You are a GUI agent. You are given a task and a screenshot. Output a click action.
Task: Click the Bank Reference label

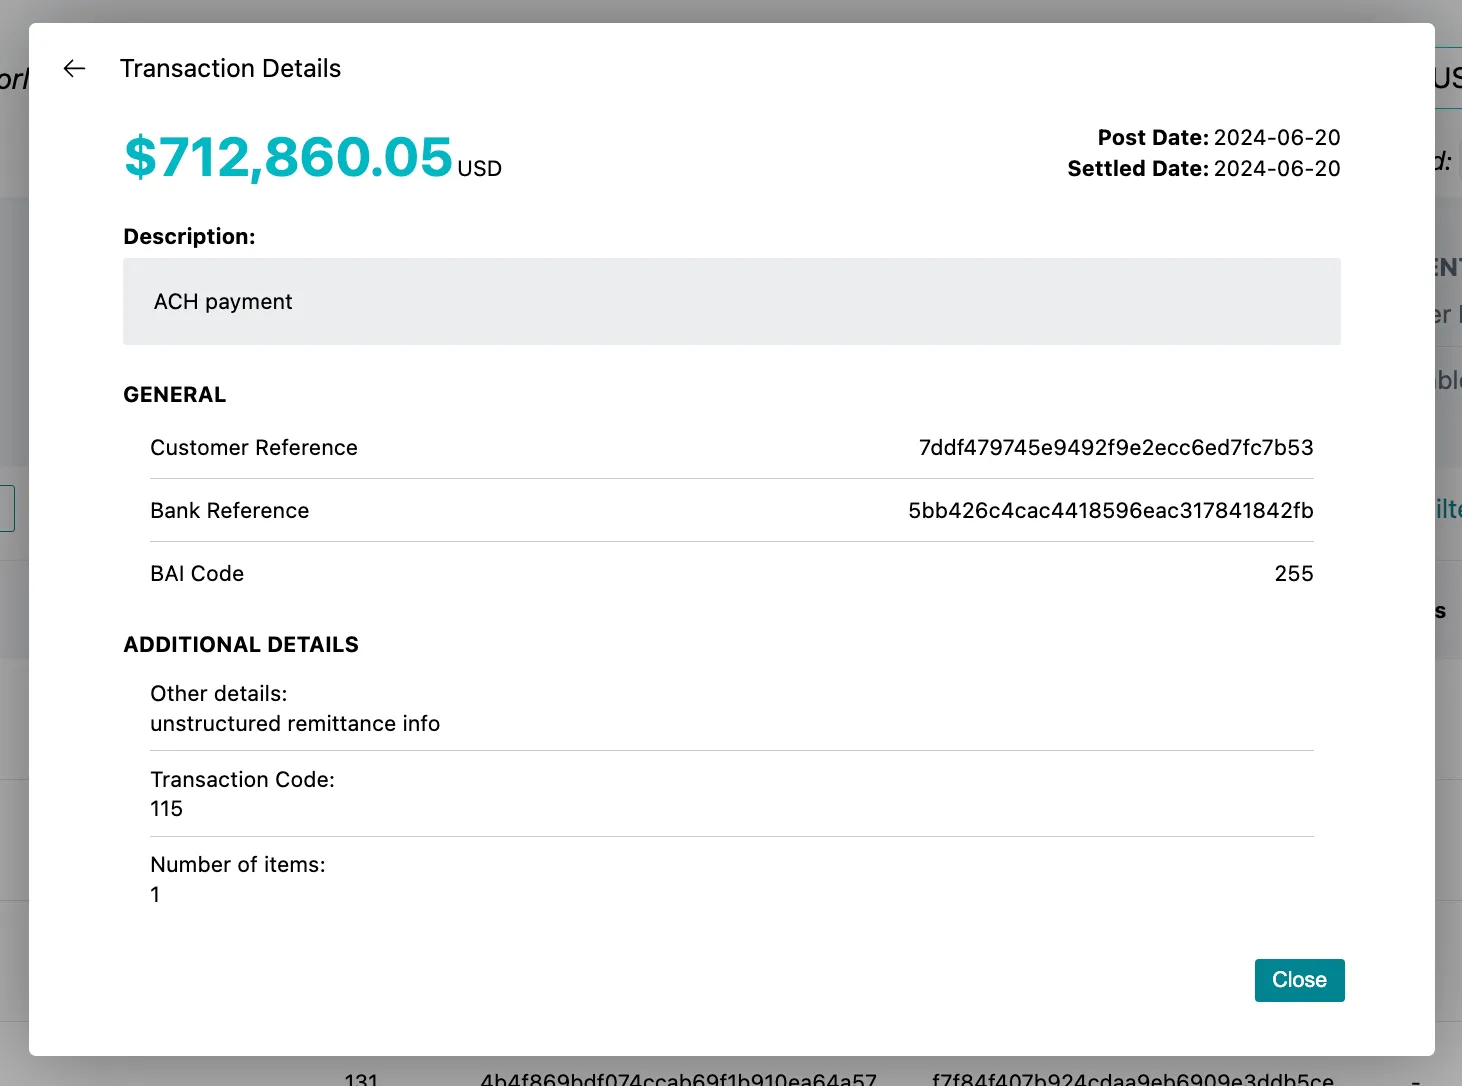click(229, 511)
